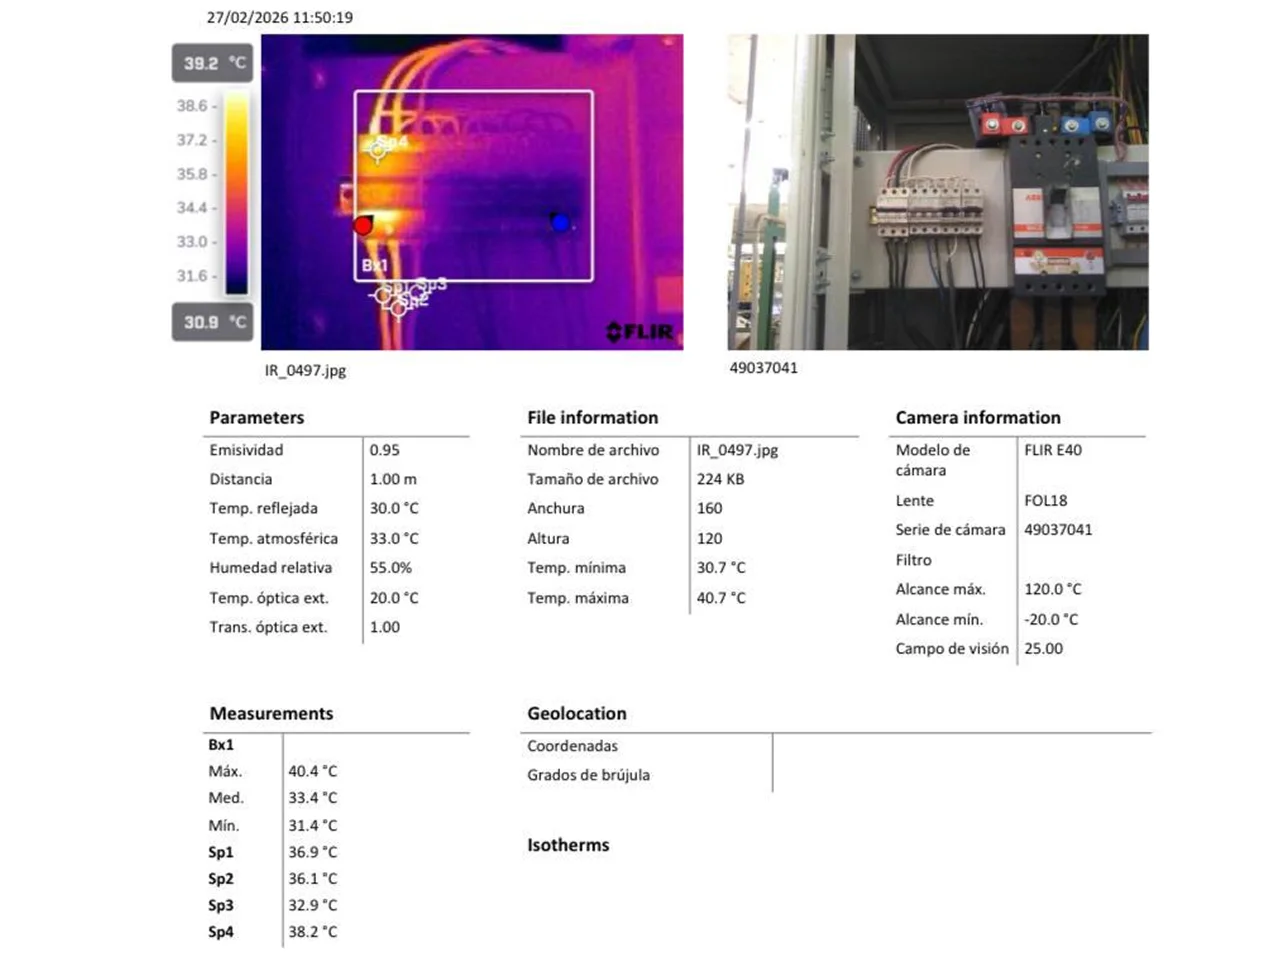Click the Isotherms heading
This screenshot has height=962, width=1280.
[568, 845]
